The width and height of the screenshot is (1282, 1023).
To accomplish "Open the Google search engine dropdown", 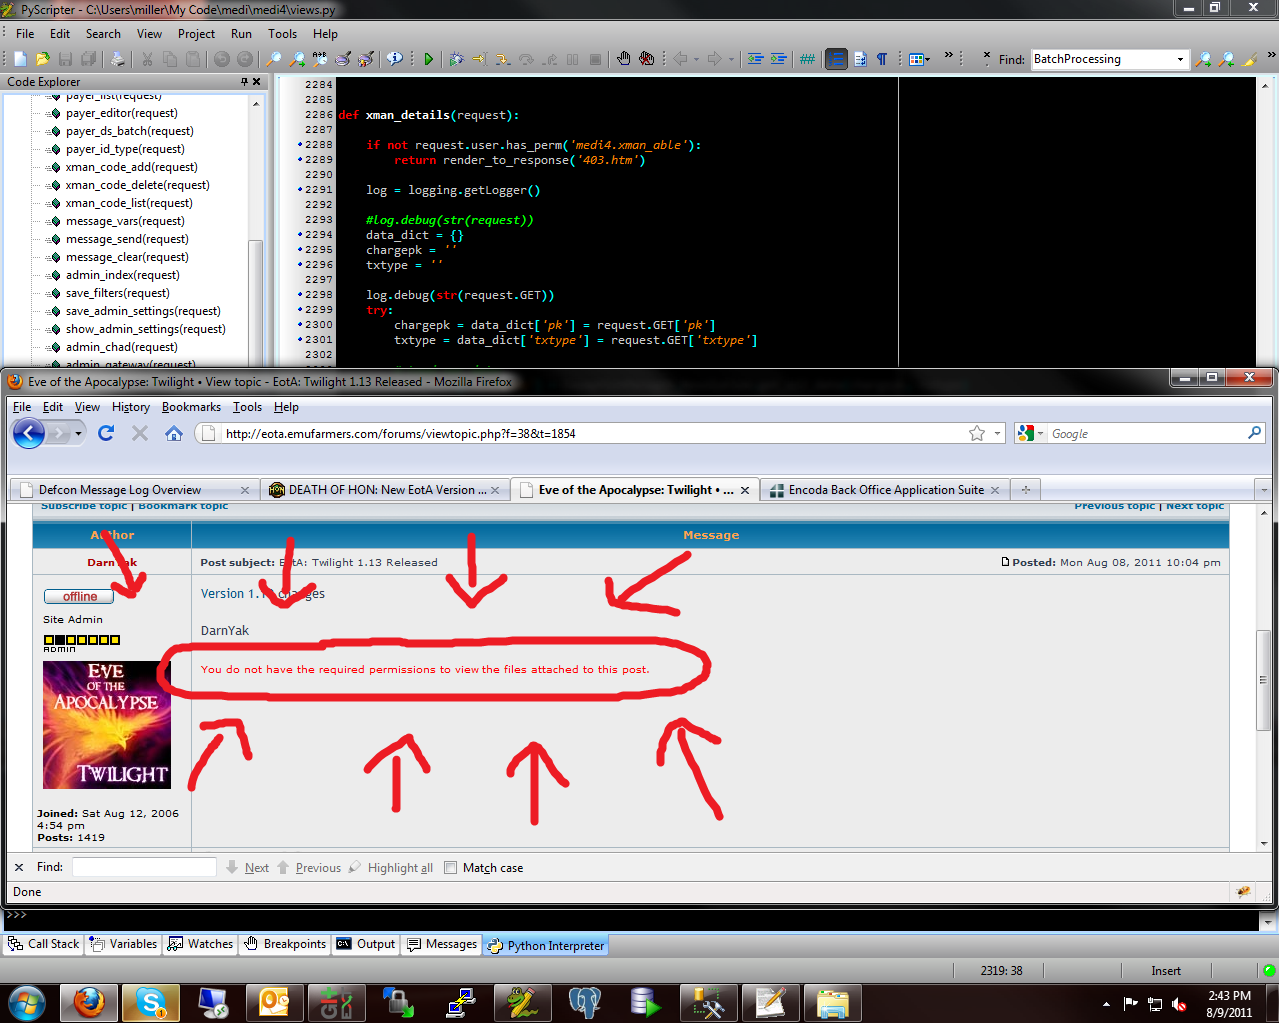I will point(1031,433).
